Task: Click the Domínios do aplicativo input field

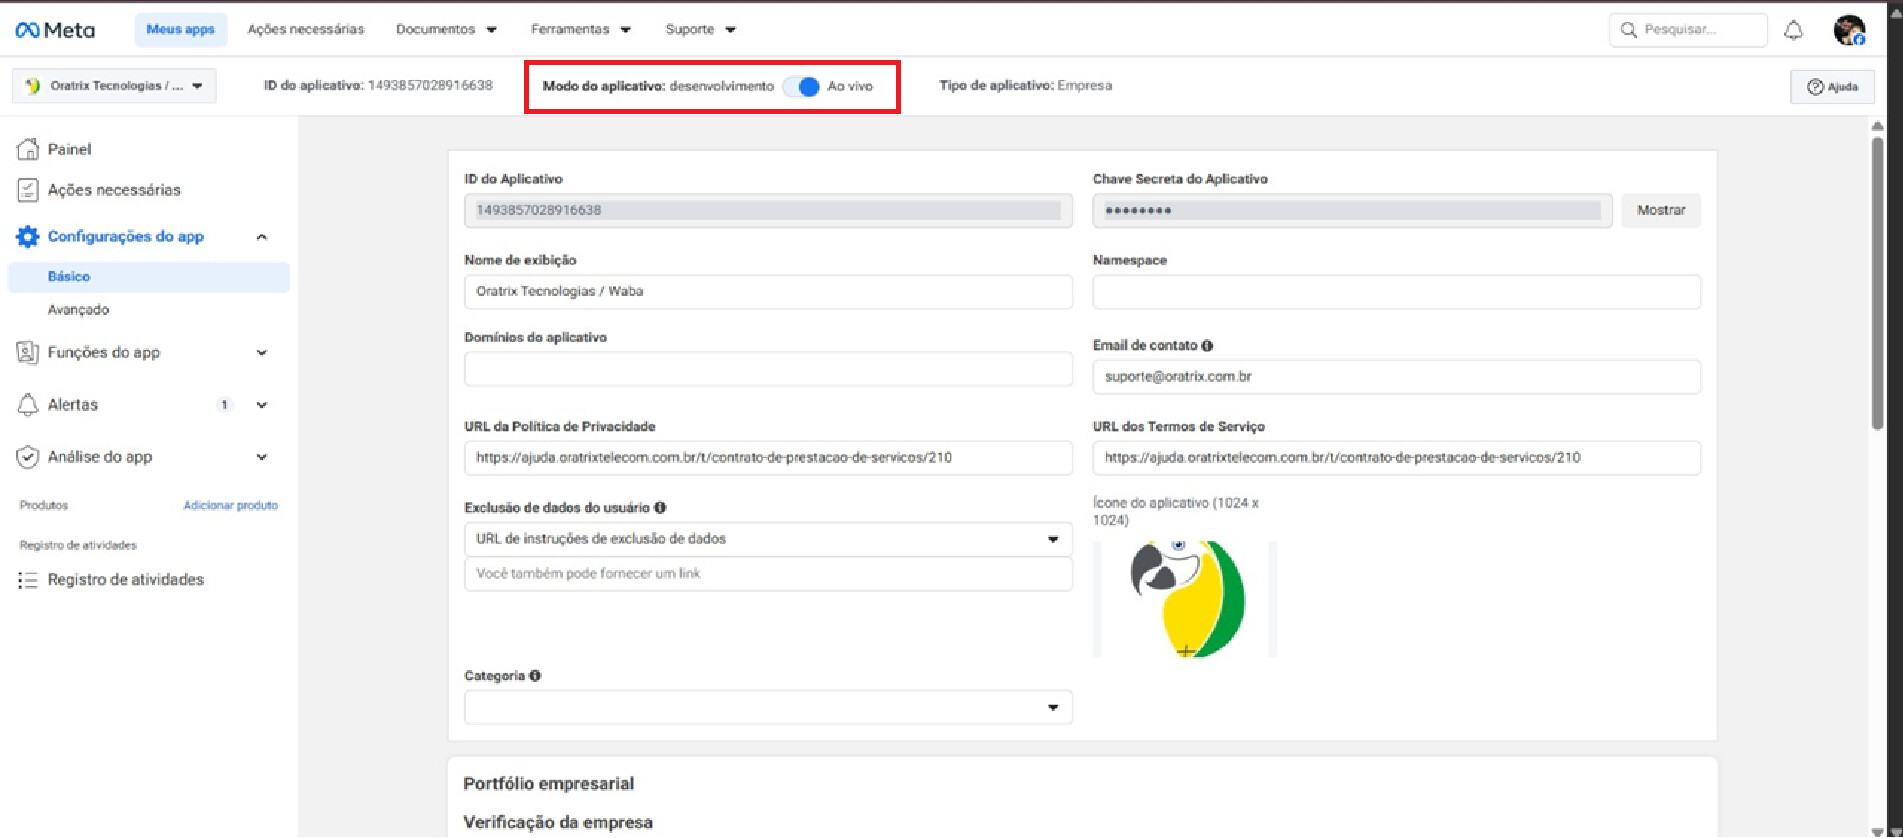Action: click(767, 369)
